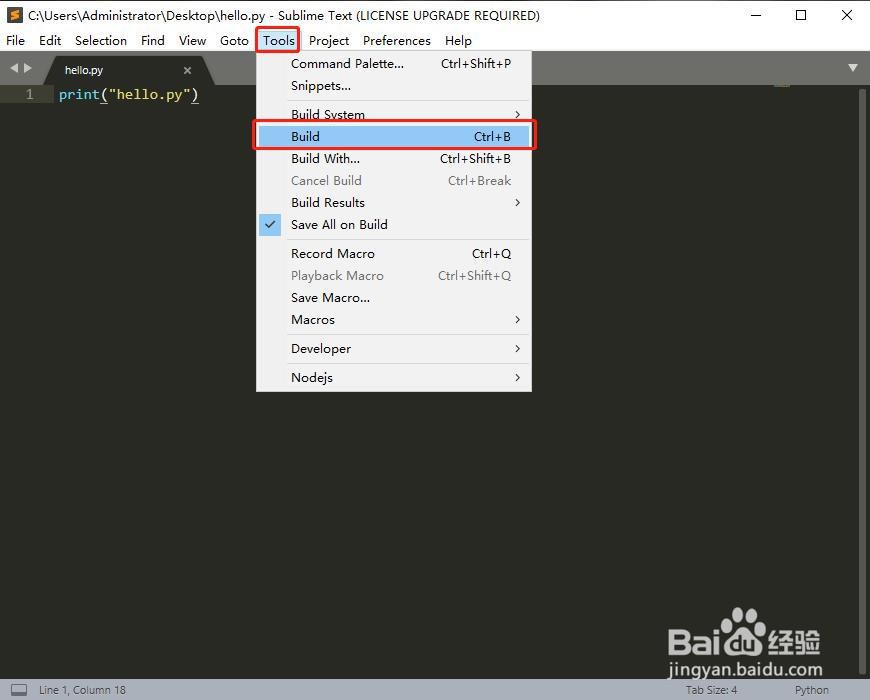Open Command Palette... from Tools menu

394,64
